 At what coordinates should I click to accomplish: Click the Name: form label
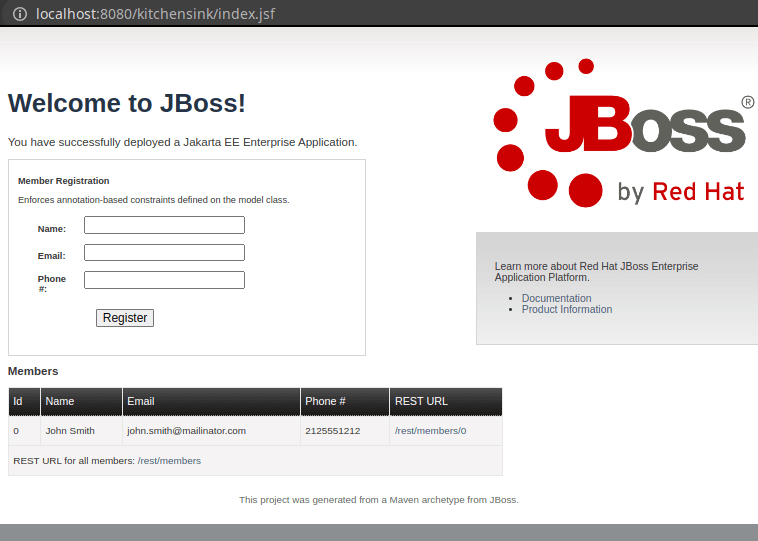52,229
